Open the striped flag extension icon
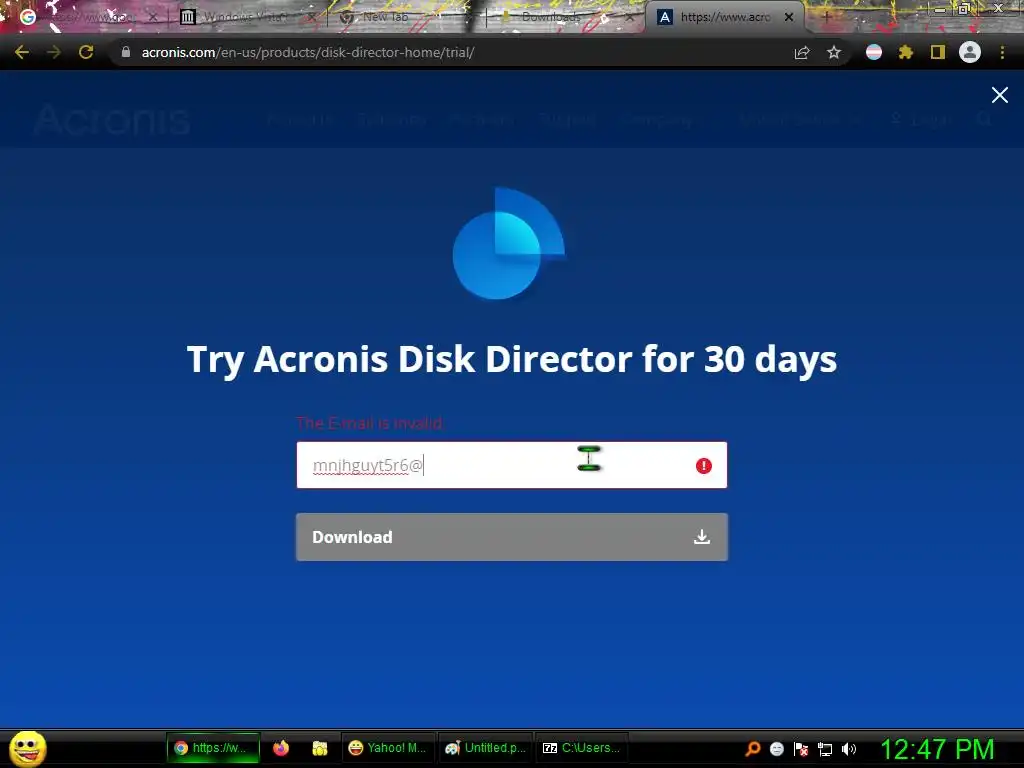Screen dimensions: 1024x768 click(874, 52)
